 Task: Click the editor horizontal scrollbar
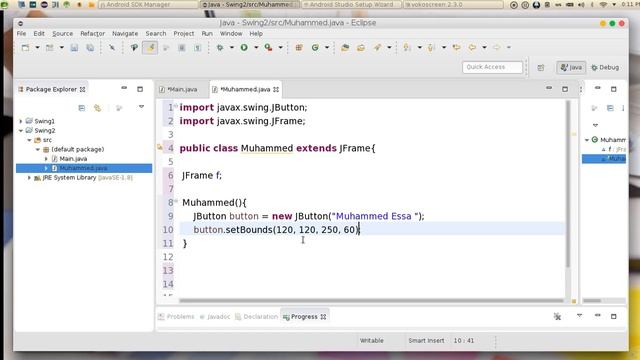pos(371,301)
